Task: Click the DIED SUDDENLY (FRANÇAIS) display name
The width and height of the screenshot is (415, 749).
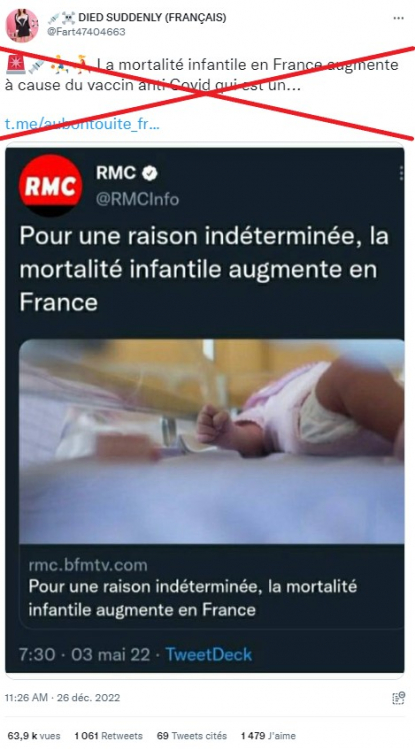Action: pyautogui.click(x=152, y=18)
